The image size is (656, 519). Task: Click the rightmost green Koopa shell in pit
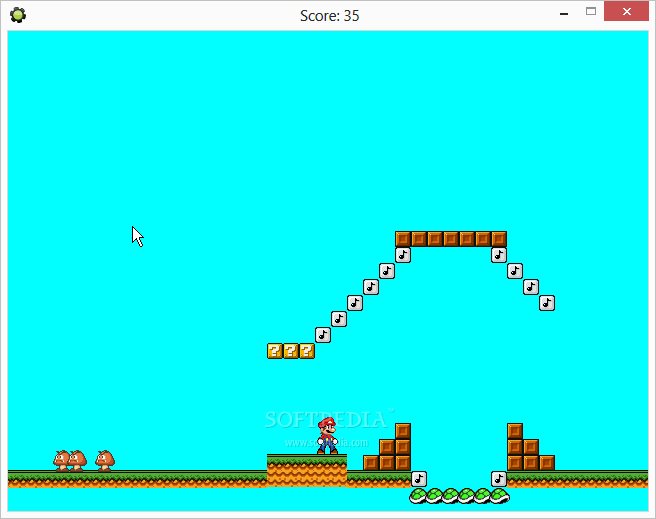tap(500, 496)
